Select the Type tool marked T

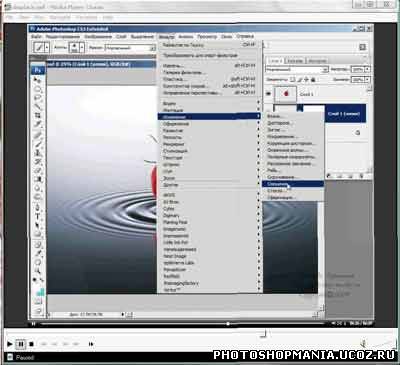click(37, 217)
